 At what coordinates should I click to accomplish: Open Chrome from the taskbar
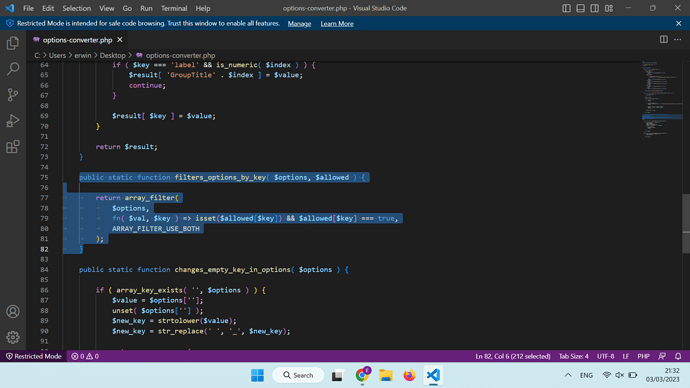coord(362,375)
